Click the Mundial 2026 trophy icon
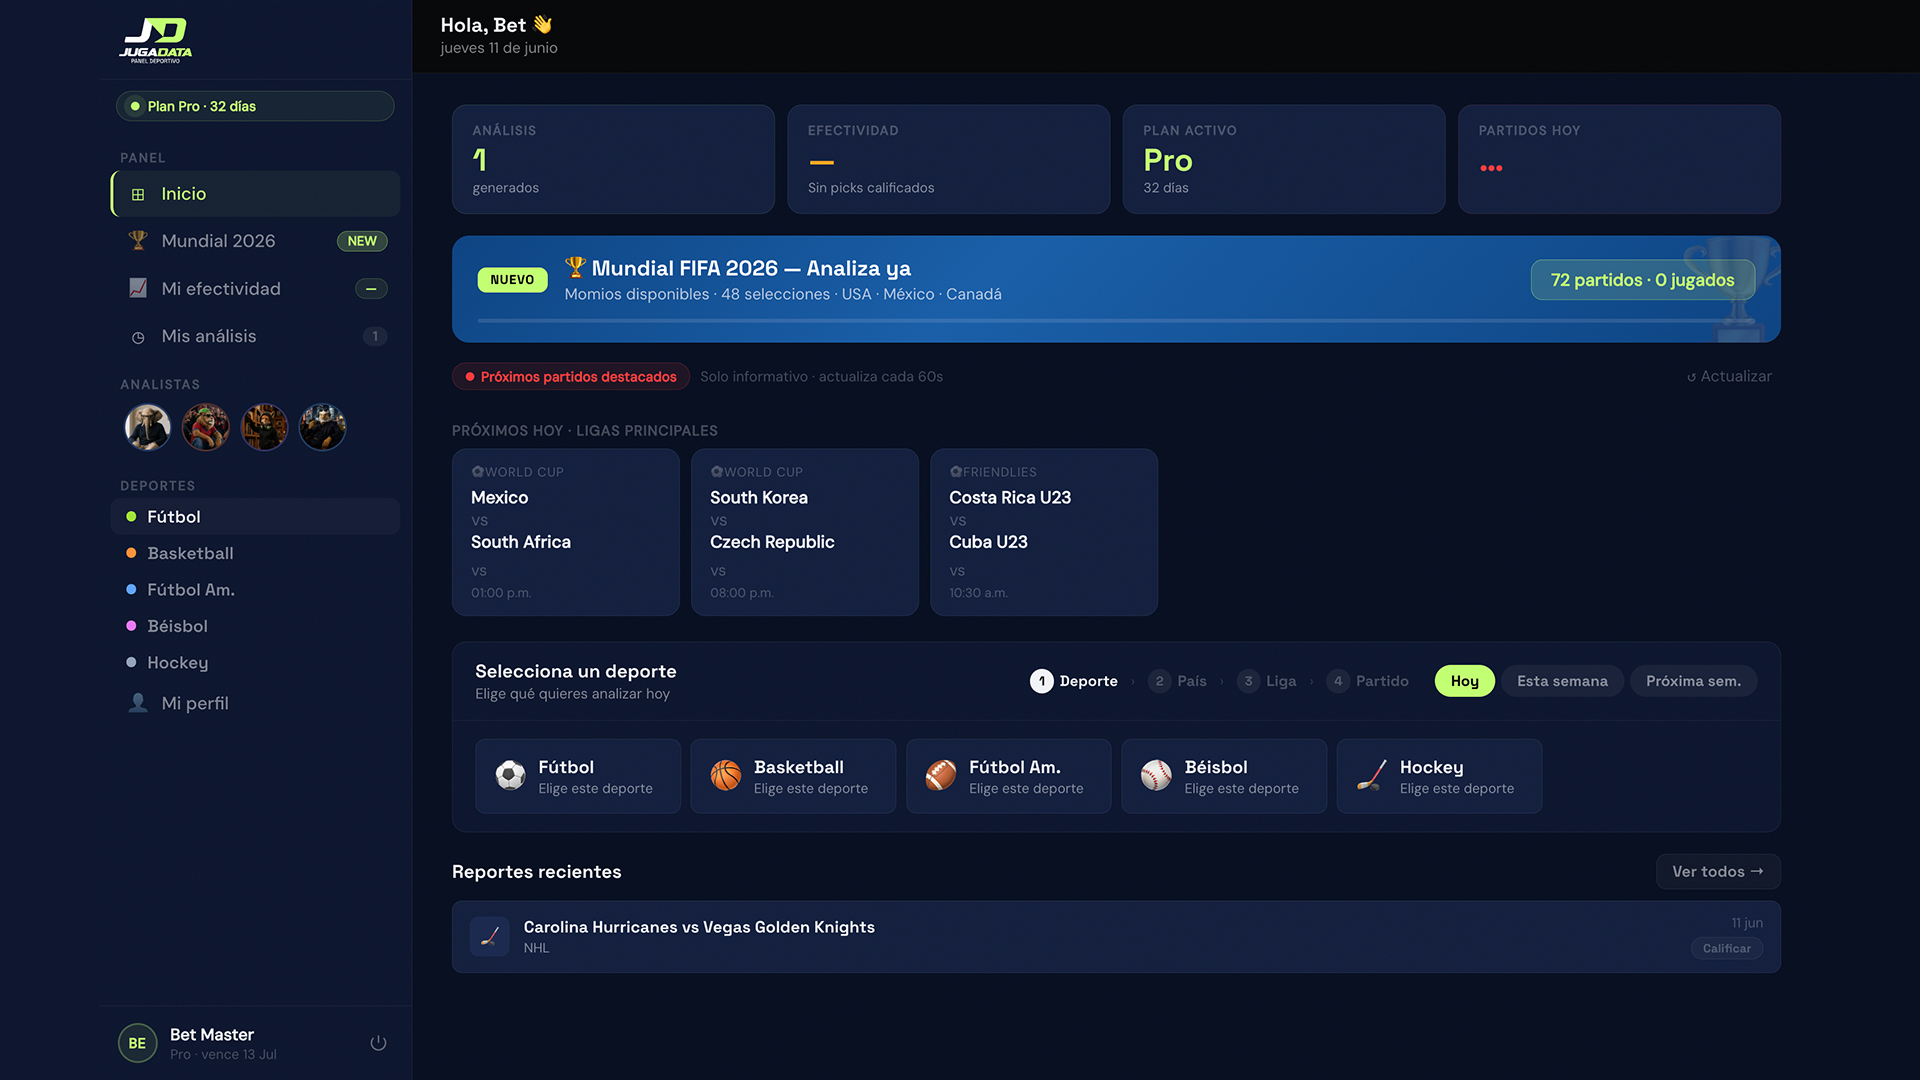The image size is (1920, 1080). pyautogui.click(x=138, y=241)
